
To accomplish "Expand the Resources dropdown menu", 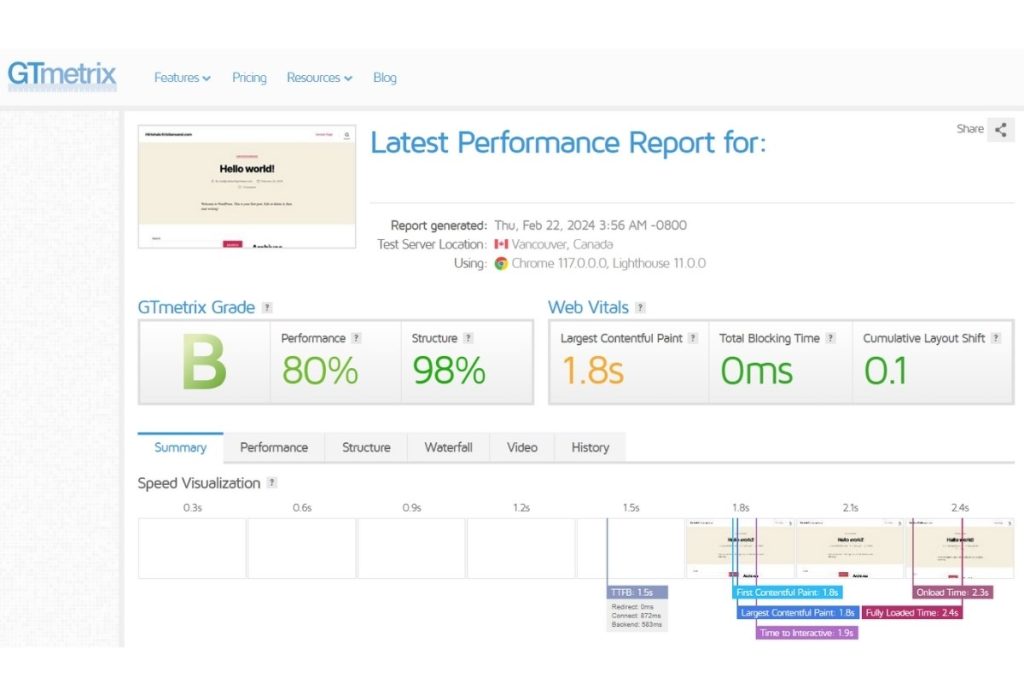I will click(319, 78).
